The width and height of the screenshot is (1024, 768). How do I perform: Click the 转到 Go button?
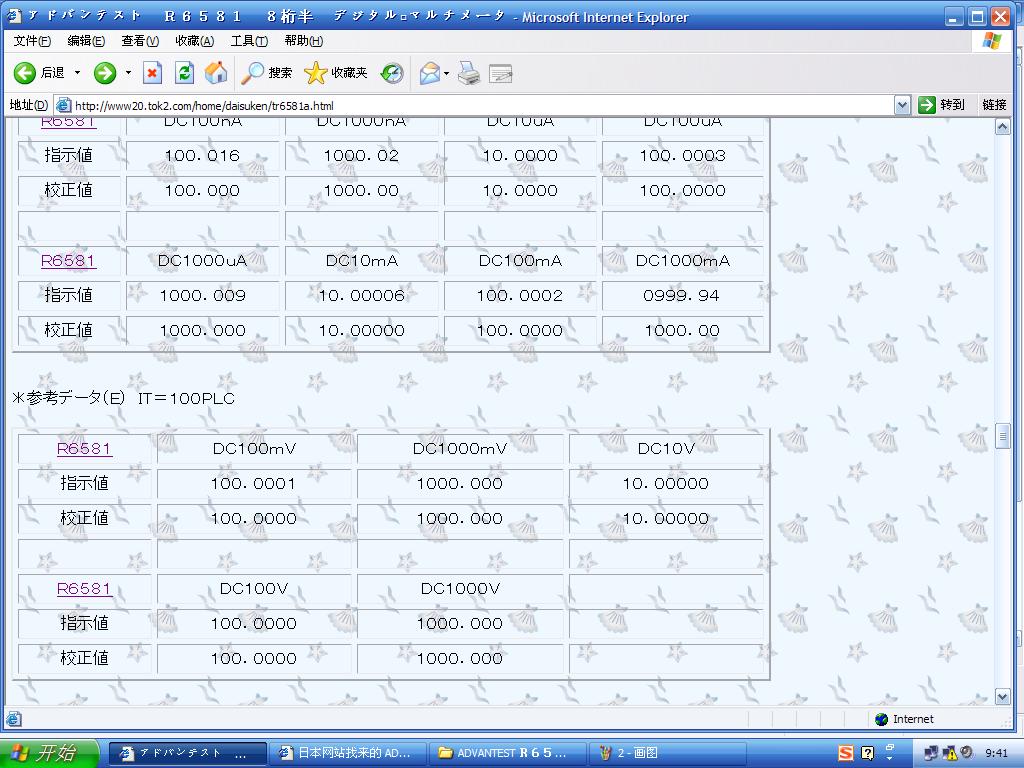(941, 104)
